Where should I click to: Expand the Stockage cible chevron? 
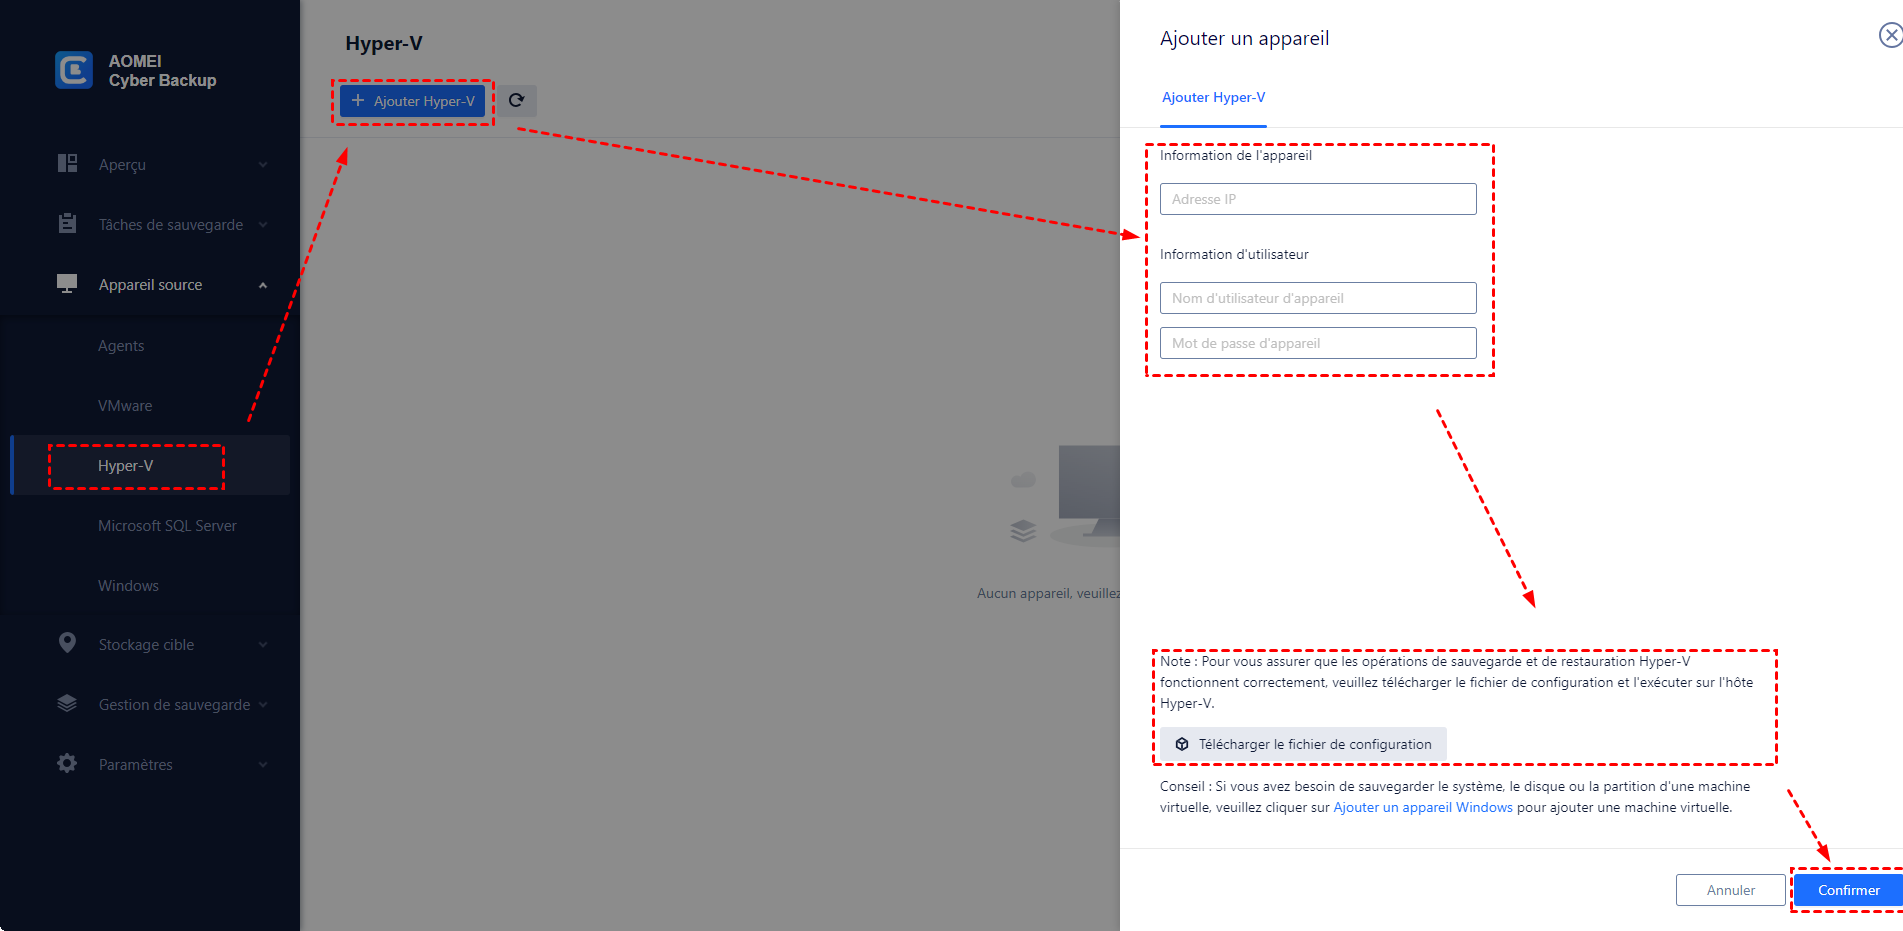(x=263, y=645)
